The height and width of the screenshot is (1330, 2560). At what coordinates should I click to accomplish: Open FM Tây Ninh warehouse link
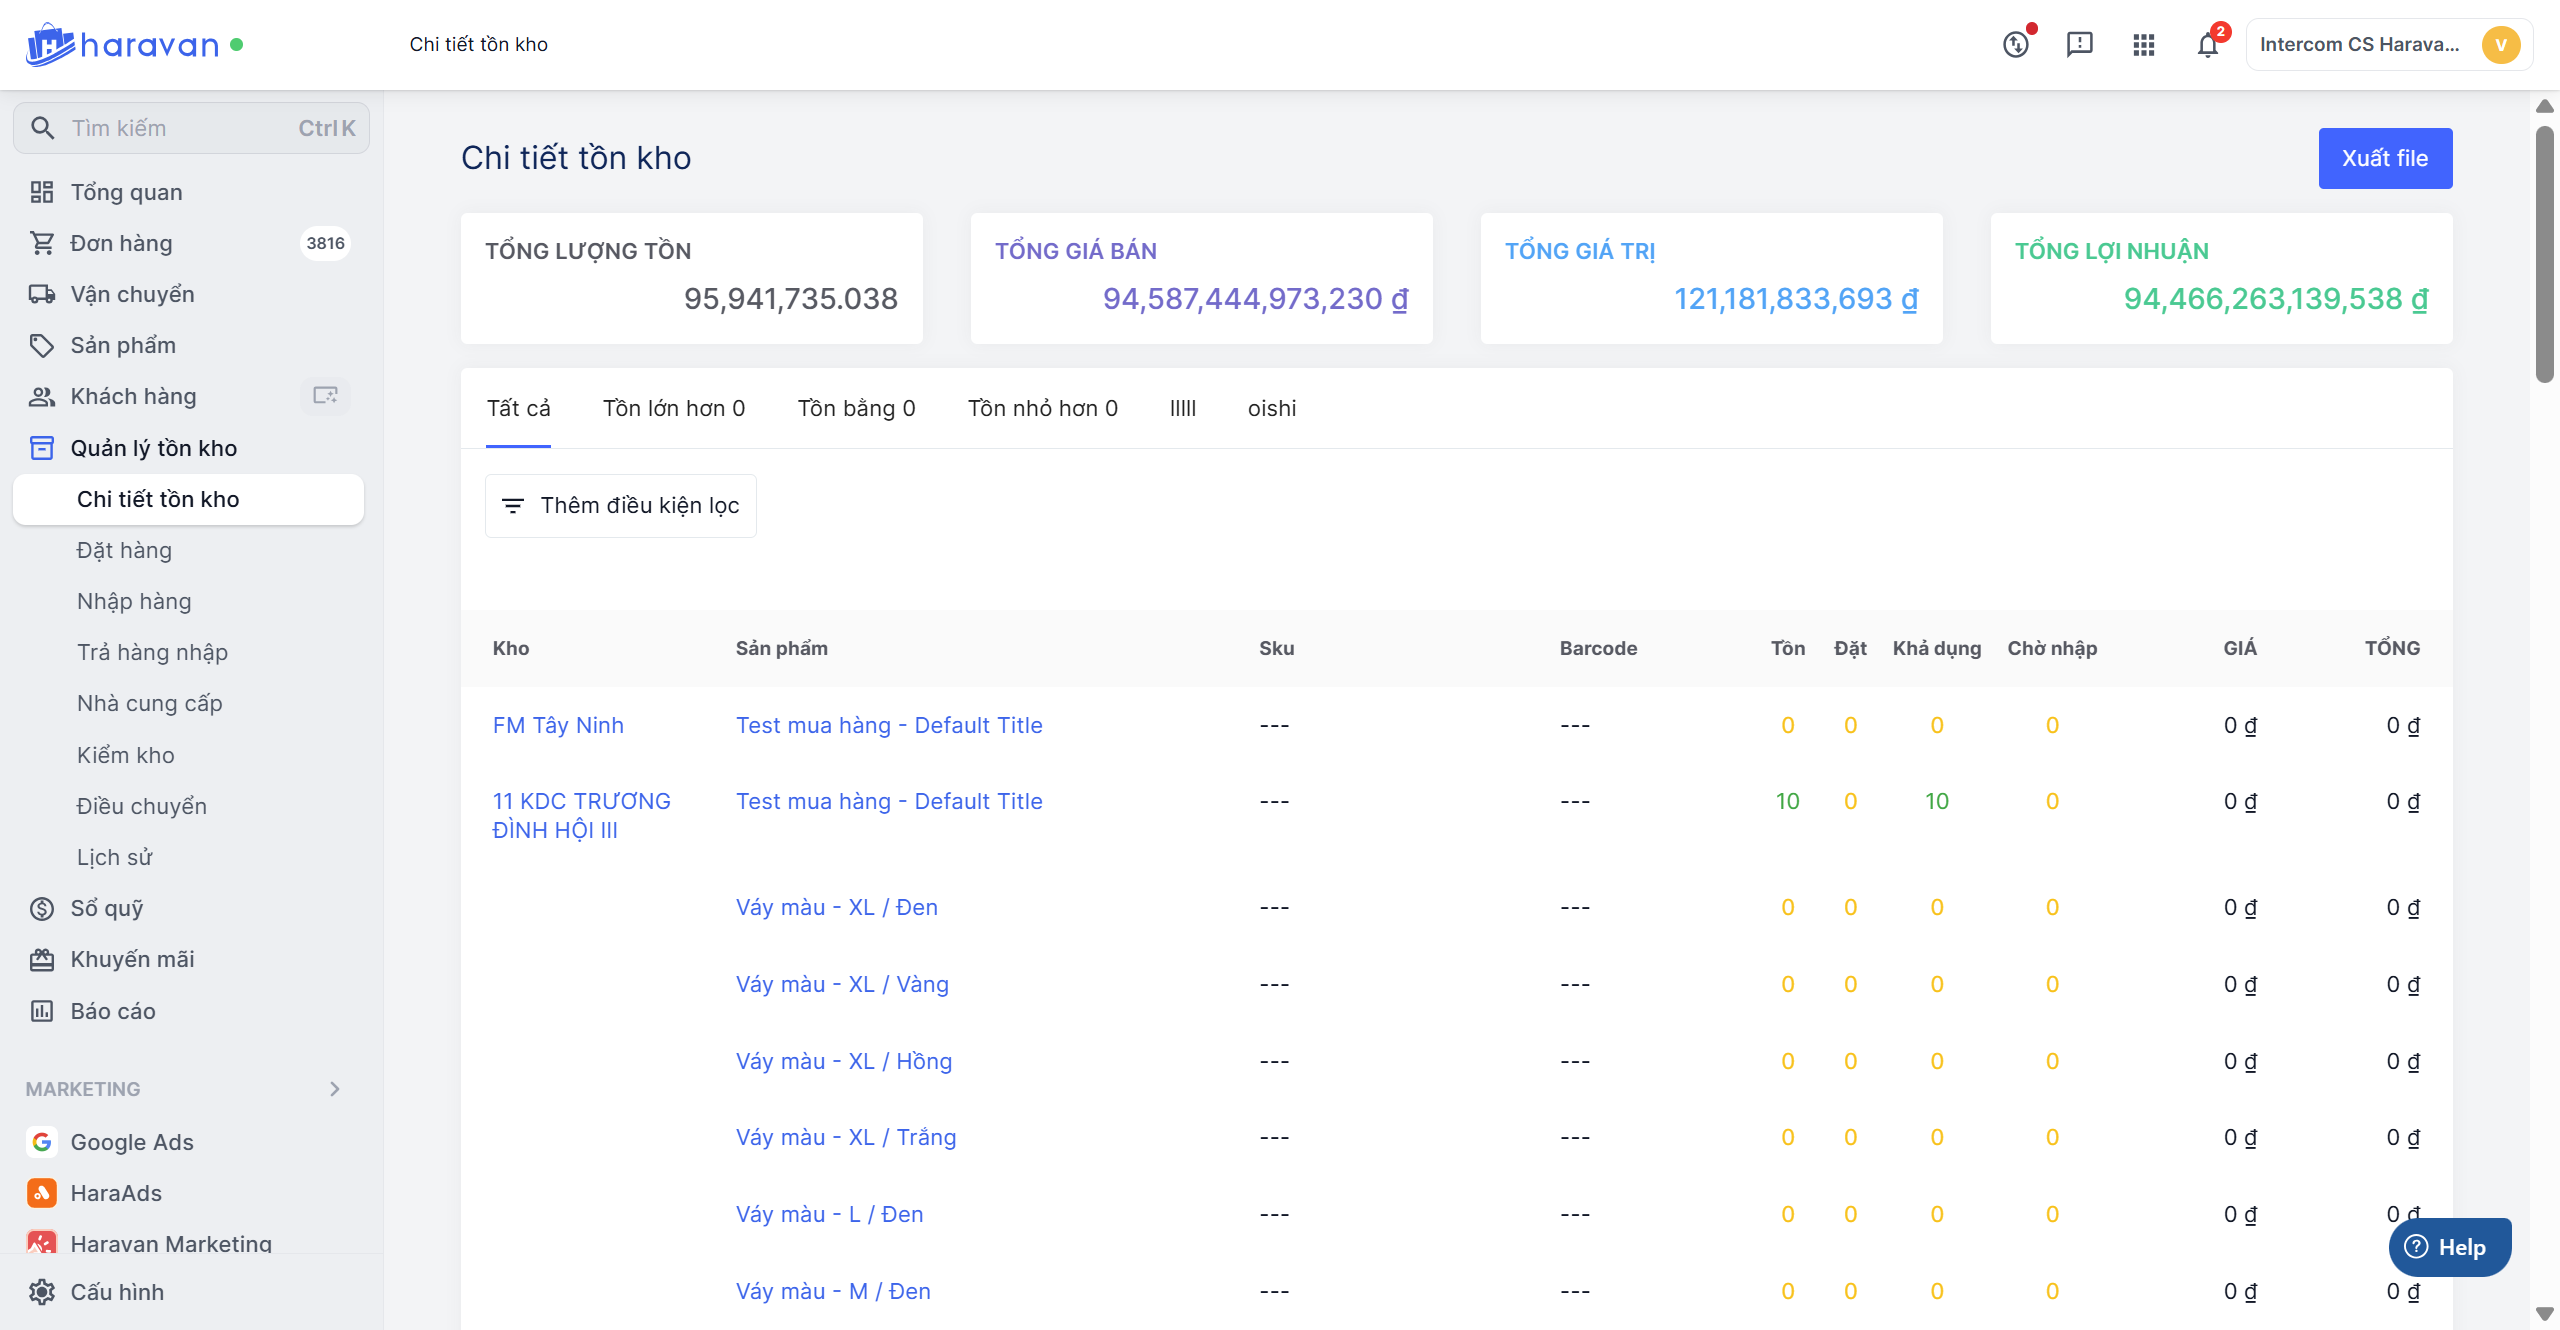pyautogui.click(x=558, y=725)
